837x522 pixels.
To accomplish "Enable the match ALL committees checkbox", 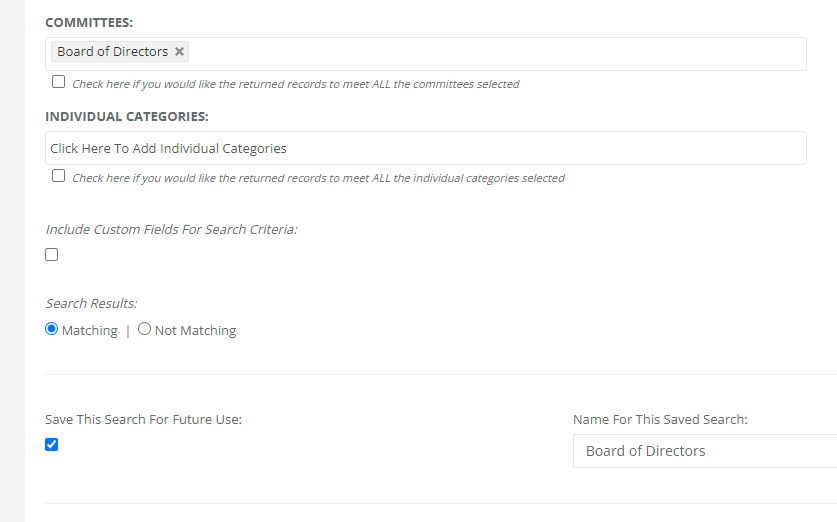I will (x=58, y=82).
